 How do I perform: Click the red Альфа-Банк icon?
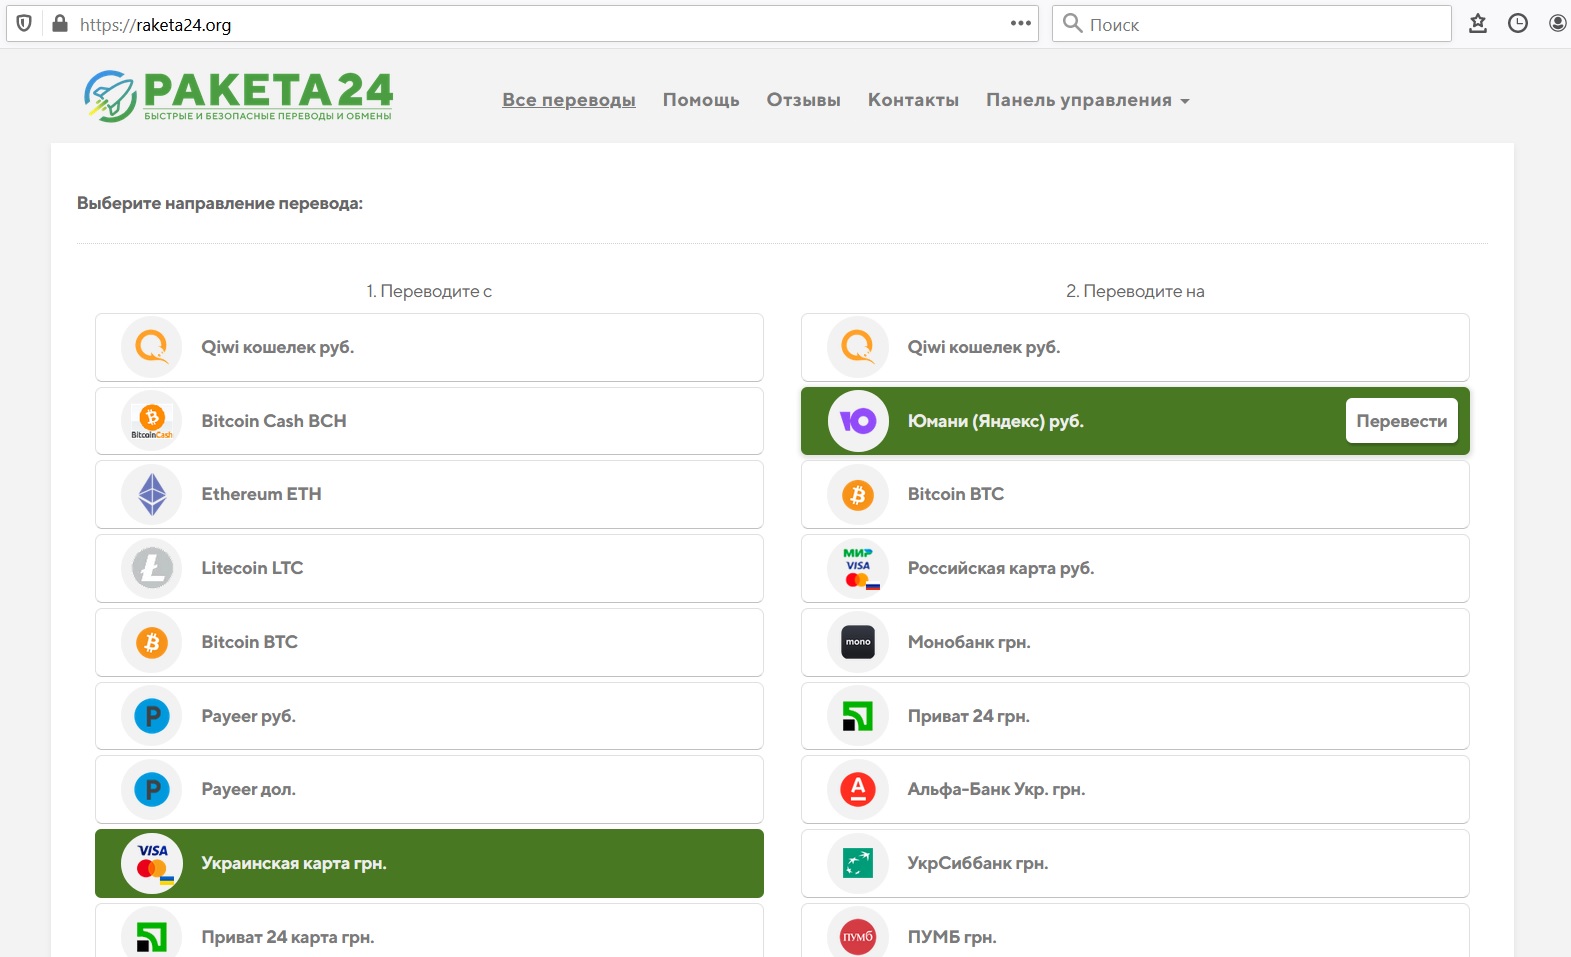point(858,789)
